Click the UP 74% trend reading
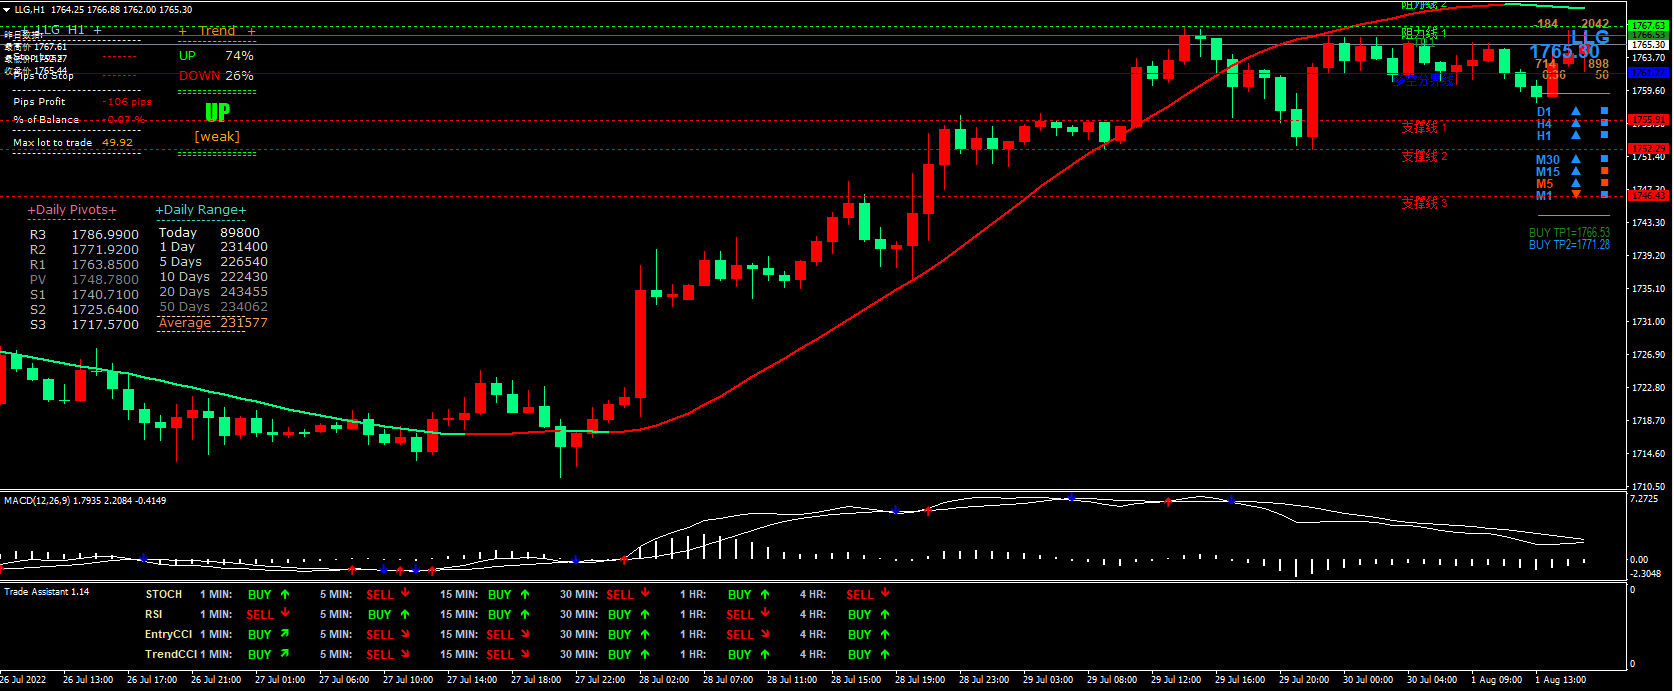Image resolution: width=1674 pixels, height=691 pixels. 216,56
